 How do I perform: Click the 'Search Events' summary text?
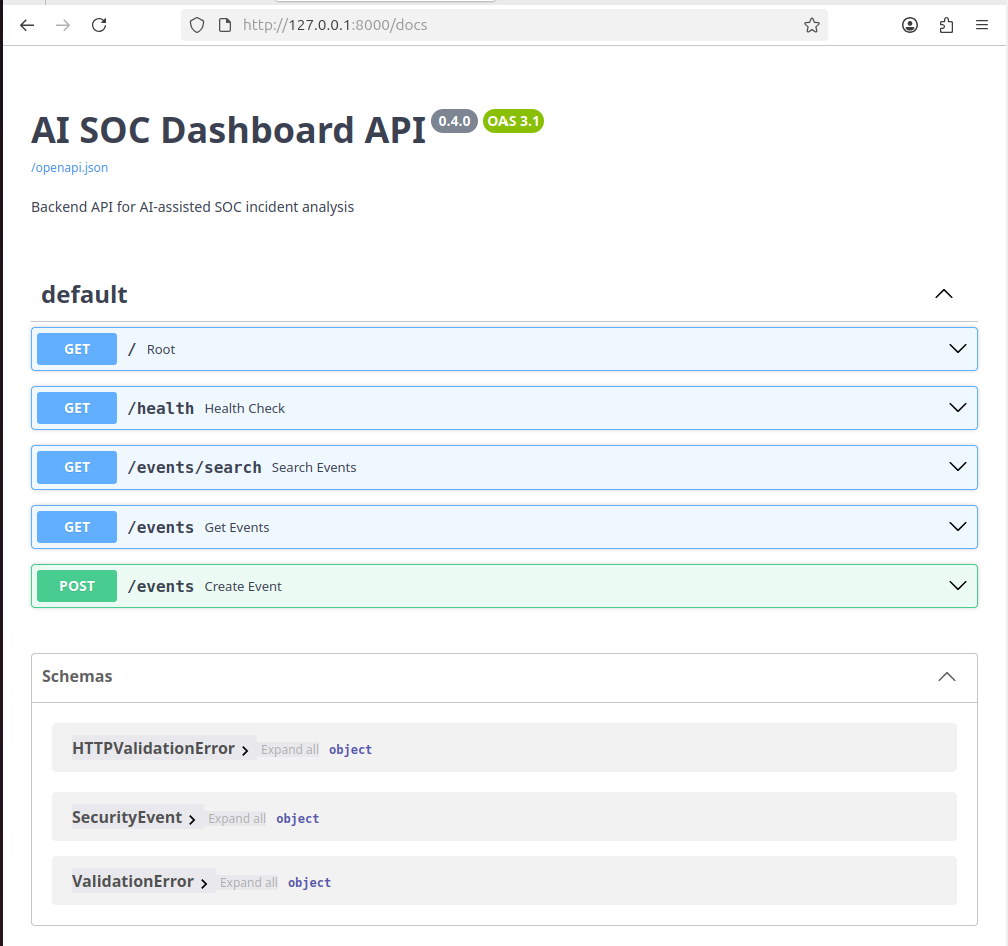314,468
